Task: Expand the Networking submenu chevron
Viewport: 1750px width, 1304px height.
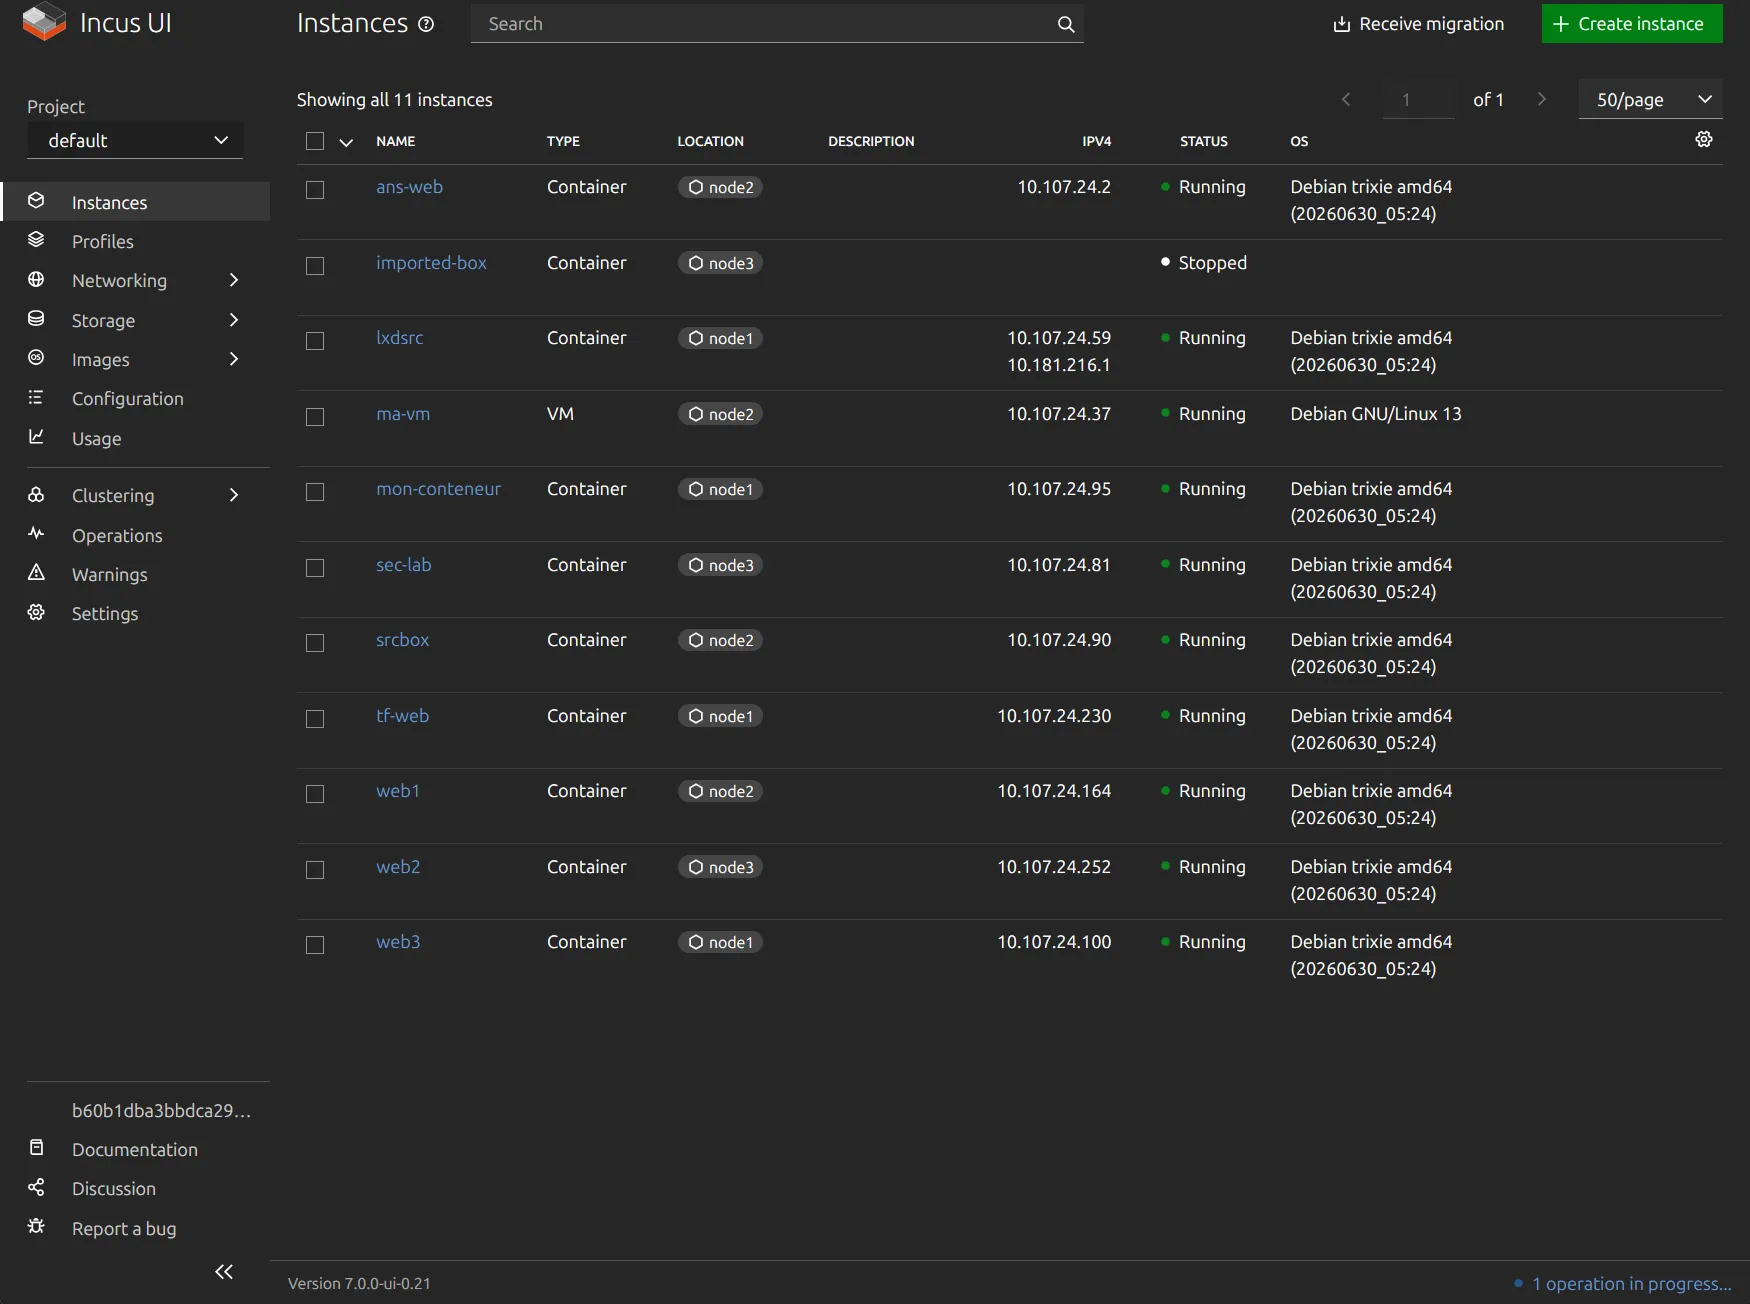Action: pos(234,280)
